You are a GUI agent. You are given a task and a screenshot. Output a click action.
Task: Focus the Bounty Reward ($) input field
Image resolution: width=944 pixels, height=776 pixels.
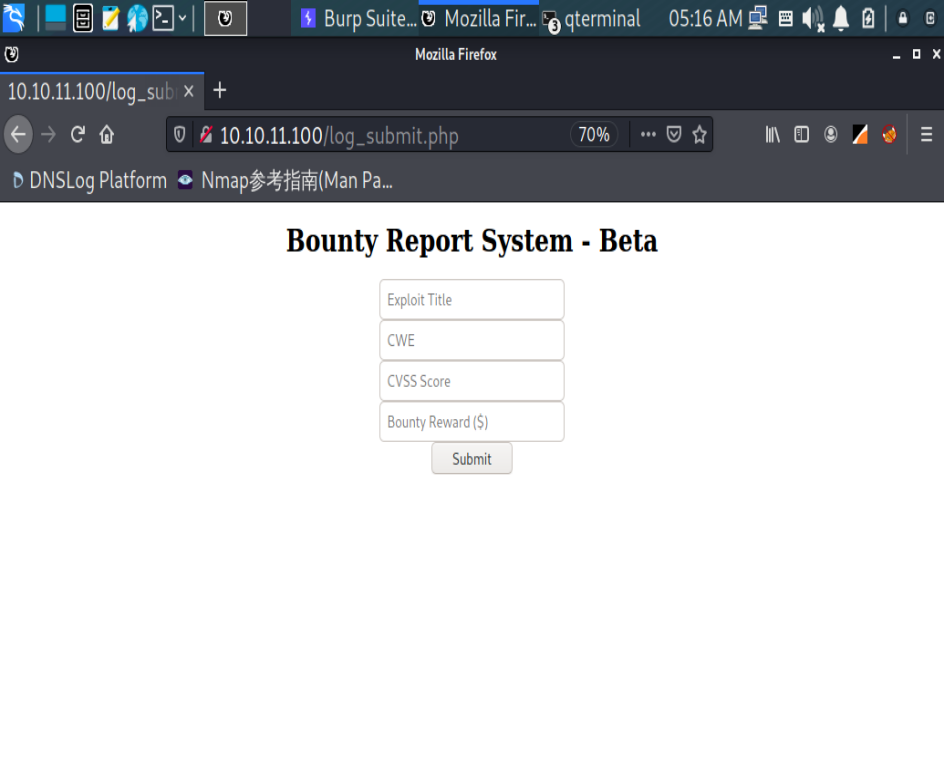[x=472, y=421]
